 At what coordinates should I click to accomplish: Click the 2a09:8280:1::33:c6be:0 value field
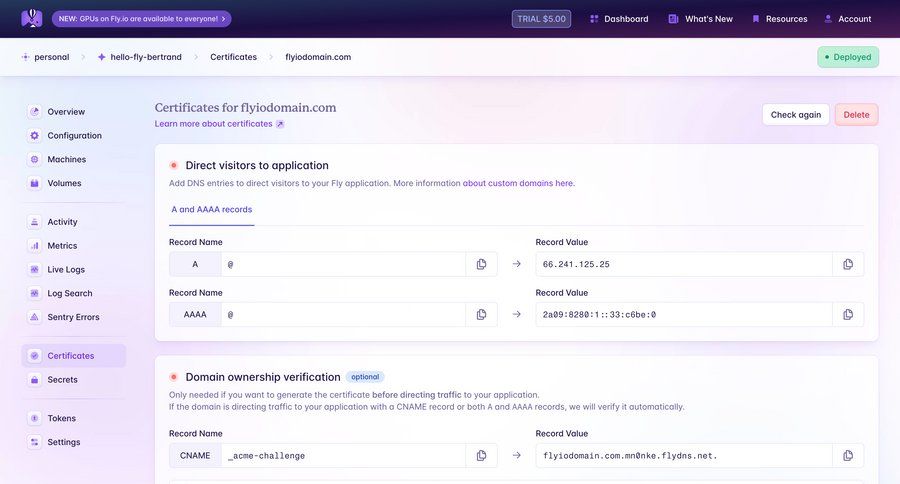tap(684, 315)
